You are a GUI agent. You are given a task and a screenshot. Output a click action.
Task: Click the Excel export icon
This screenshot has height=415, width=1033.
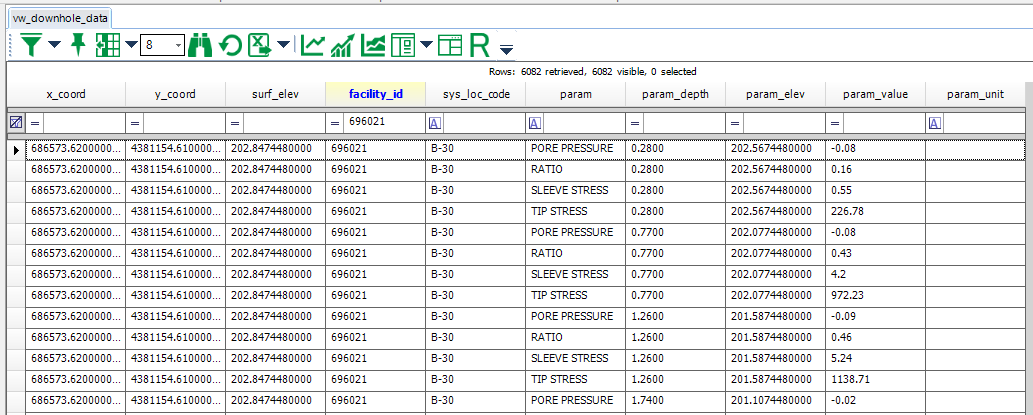pyautogui.click(x=260, y=44)
